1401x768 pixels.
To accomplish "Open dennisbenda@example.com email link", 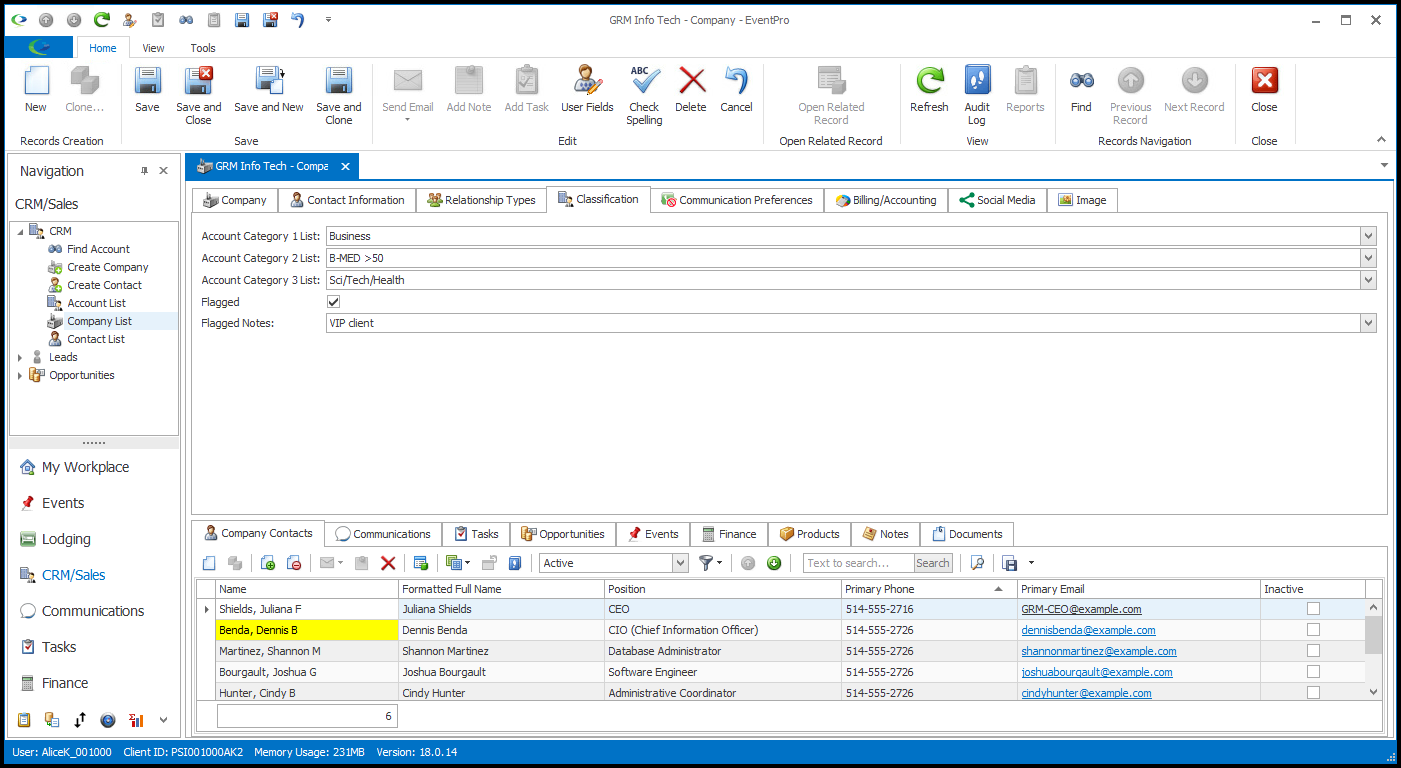I will click(x=1088, y=630).
